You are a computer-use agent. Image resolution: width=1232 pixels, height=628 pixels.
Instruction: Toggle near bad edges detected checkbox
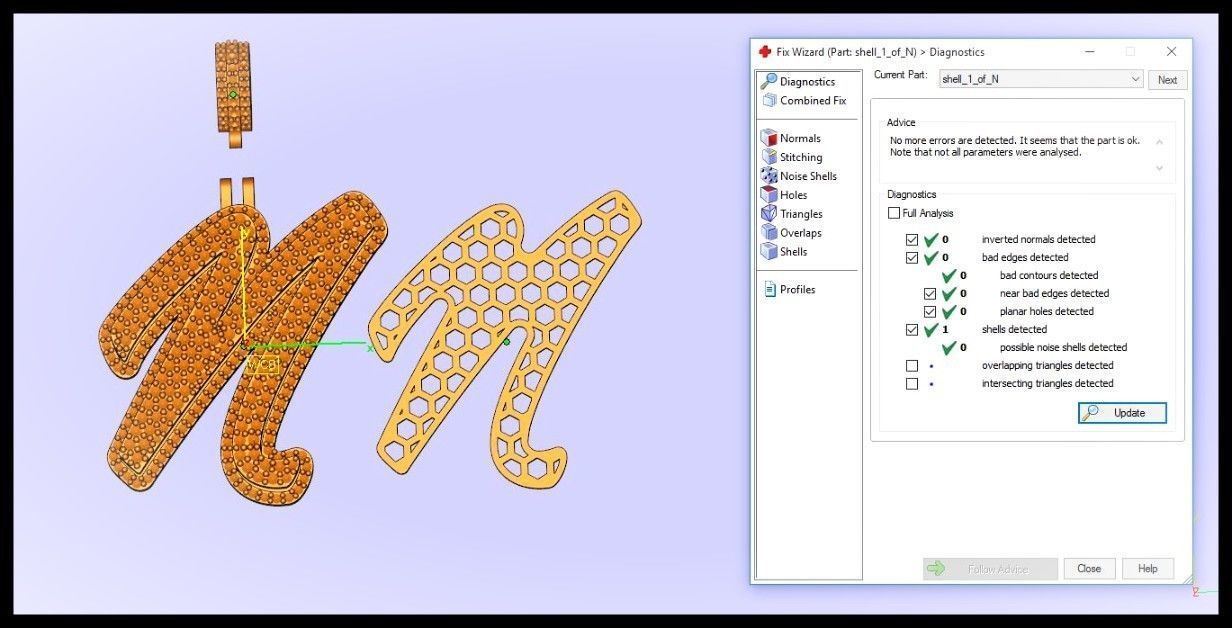(930, 294)
